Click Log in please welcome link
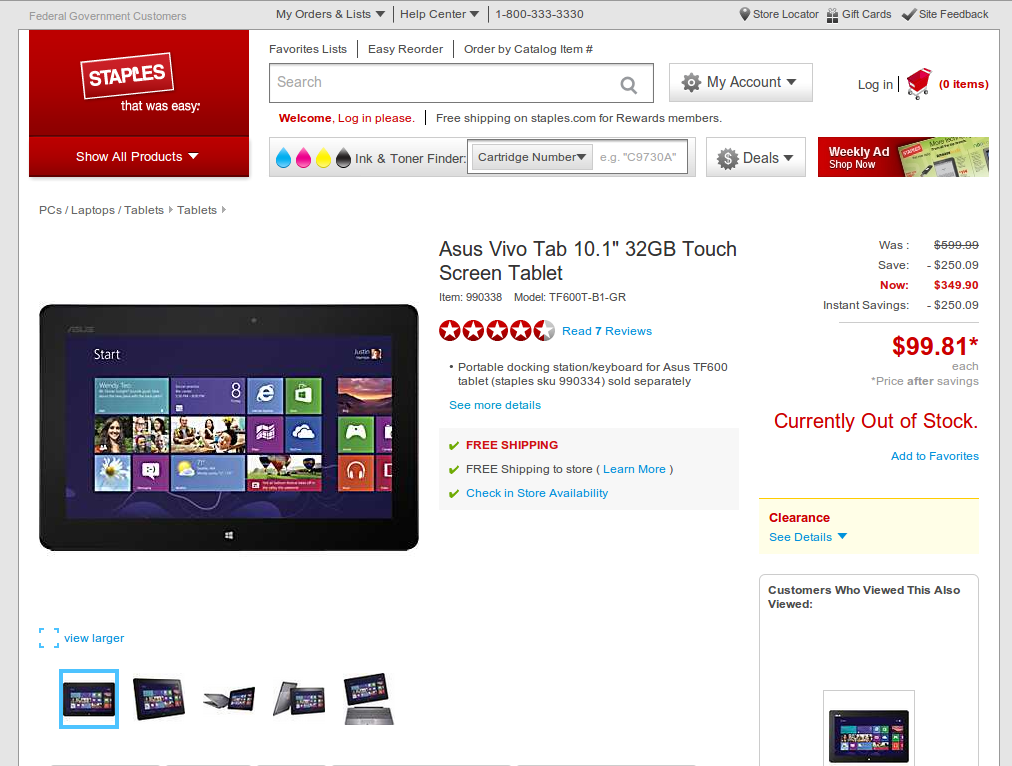Screen dimensions: 1012x766 click(x=376, y=118)
